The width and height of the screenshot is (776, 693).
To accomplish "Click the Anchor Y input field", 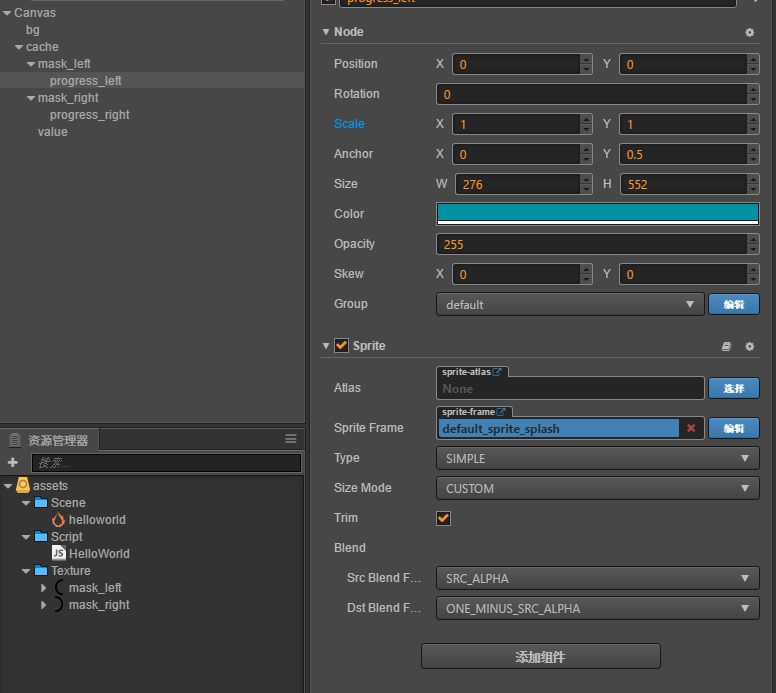I will click(682, 154).
